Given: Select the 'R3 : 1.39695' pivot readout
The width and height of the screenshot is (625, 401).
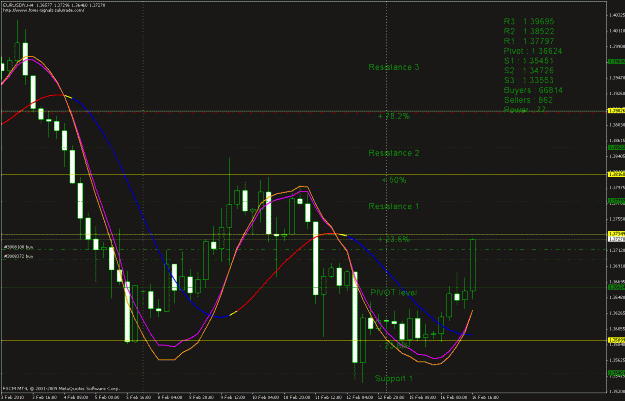Looking at the screenshot, I should click(529, 21).
